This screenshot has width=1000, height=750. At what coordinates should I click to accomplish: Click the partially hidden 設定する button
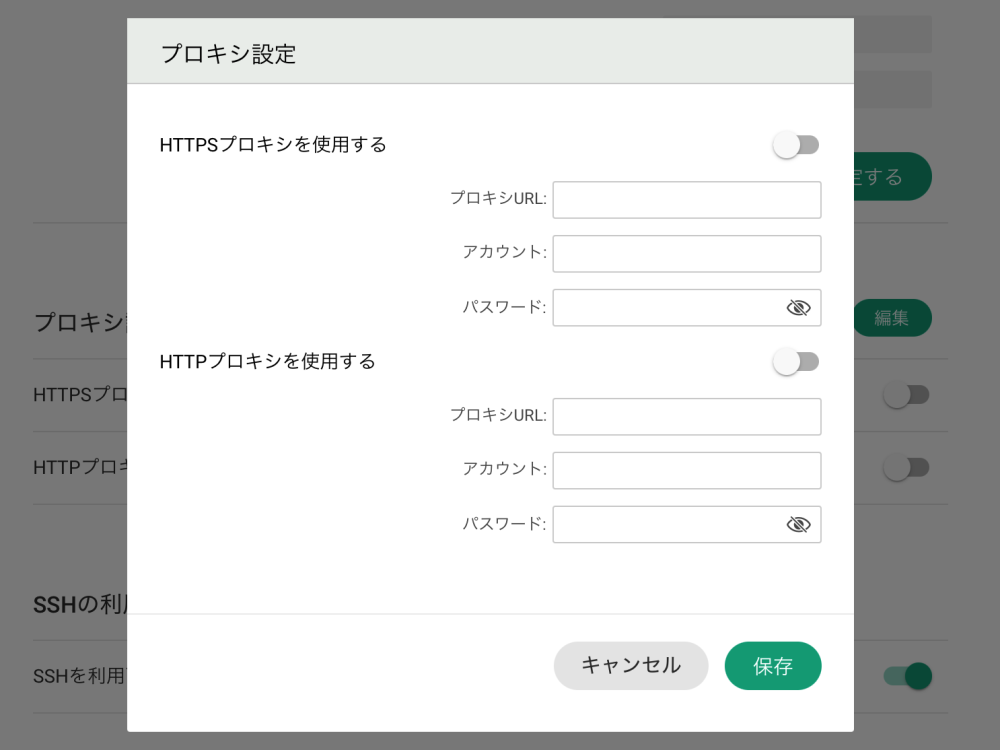point(892,177)
